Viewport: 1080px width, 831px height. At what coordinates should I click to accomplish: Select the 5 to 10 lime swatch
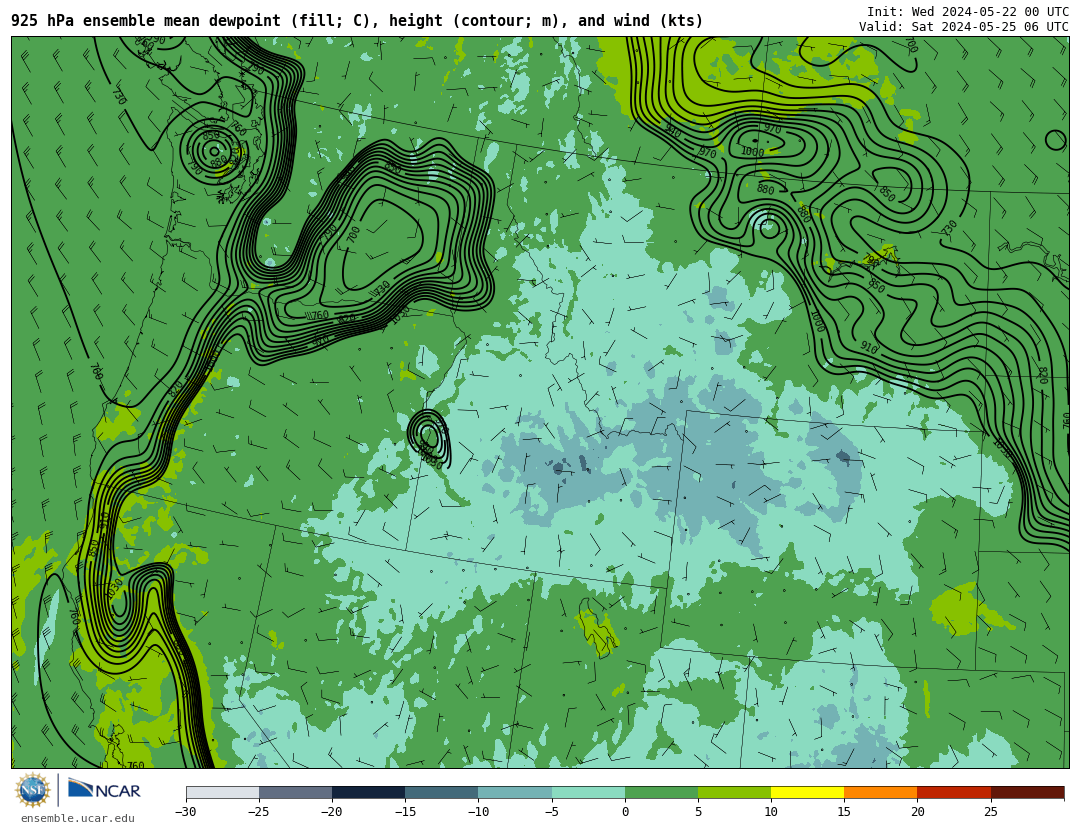tap(734, 792)
